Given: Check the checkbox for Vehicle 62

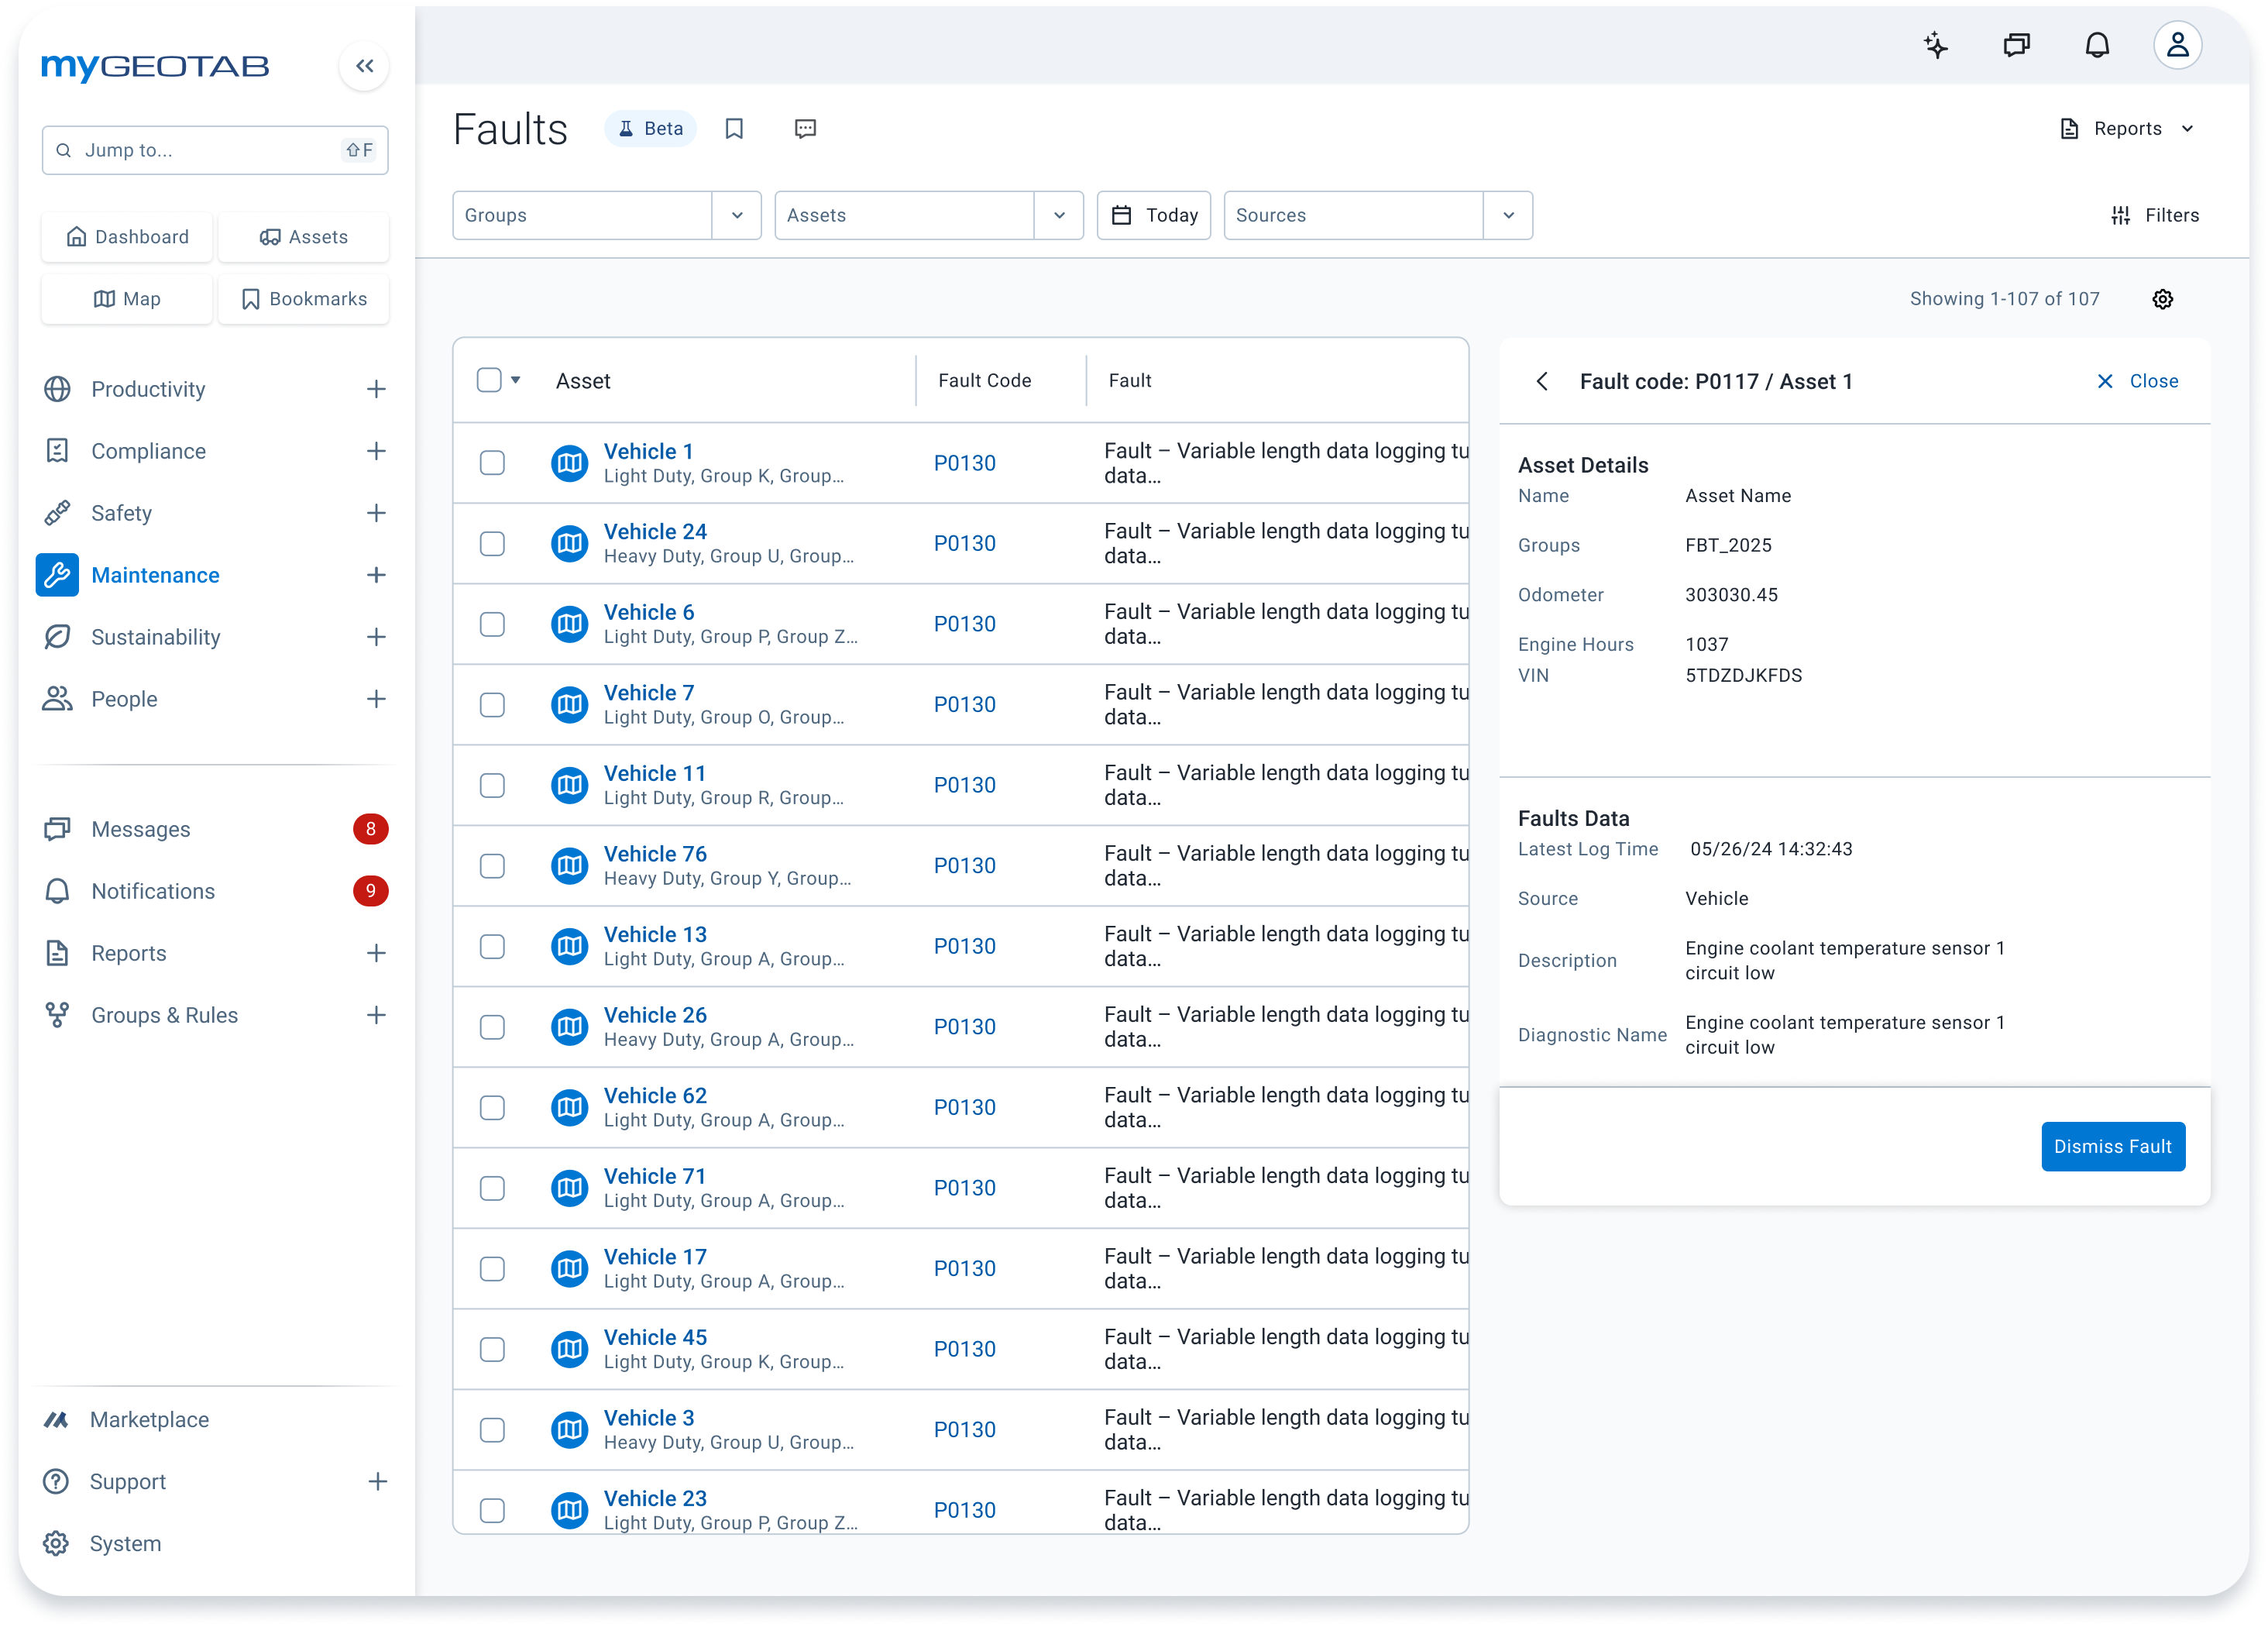Looking at the screenshot, I should 492,1108.
